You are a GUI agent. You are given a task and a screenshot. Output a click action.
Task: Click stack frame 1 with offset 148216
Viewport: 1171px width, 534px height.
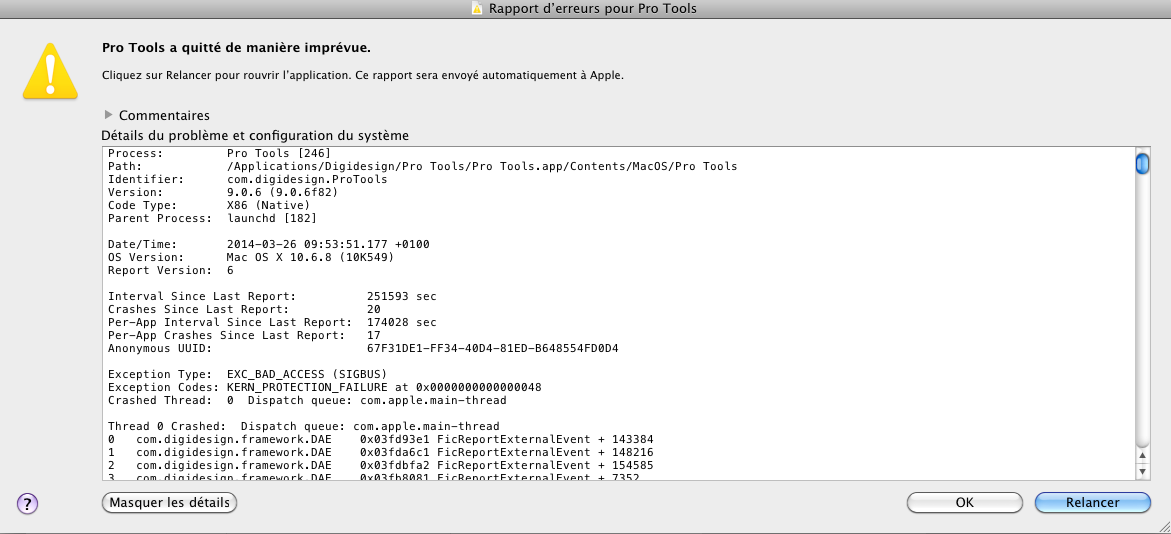pyautogui.click(x=381, y=453)
